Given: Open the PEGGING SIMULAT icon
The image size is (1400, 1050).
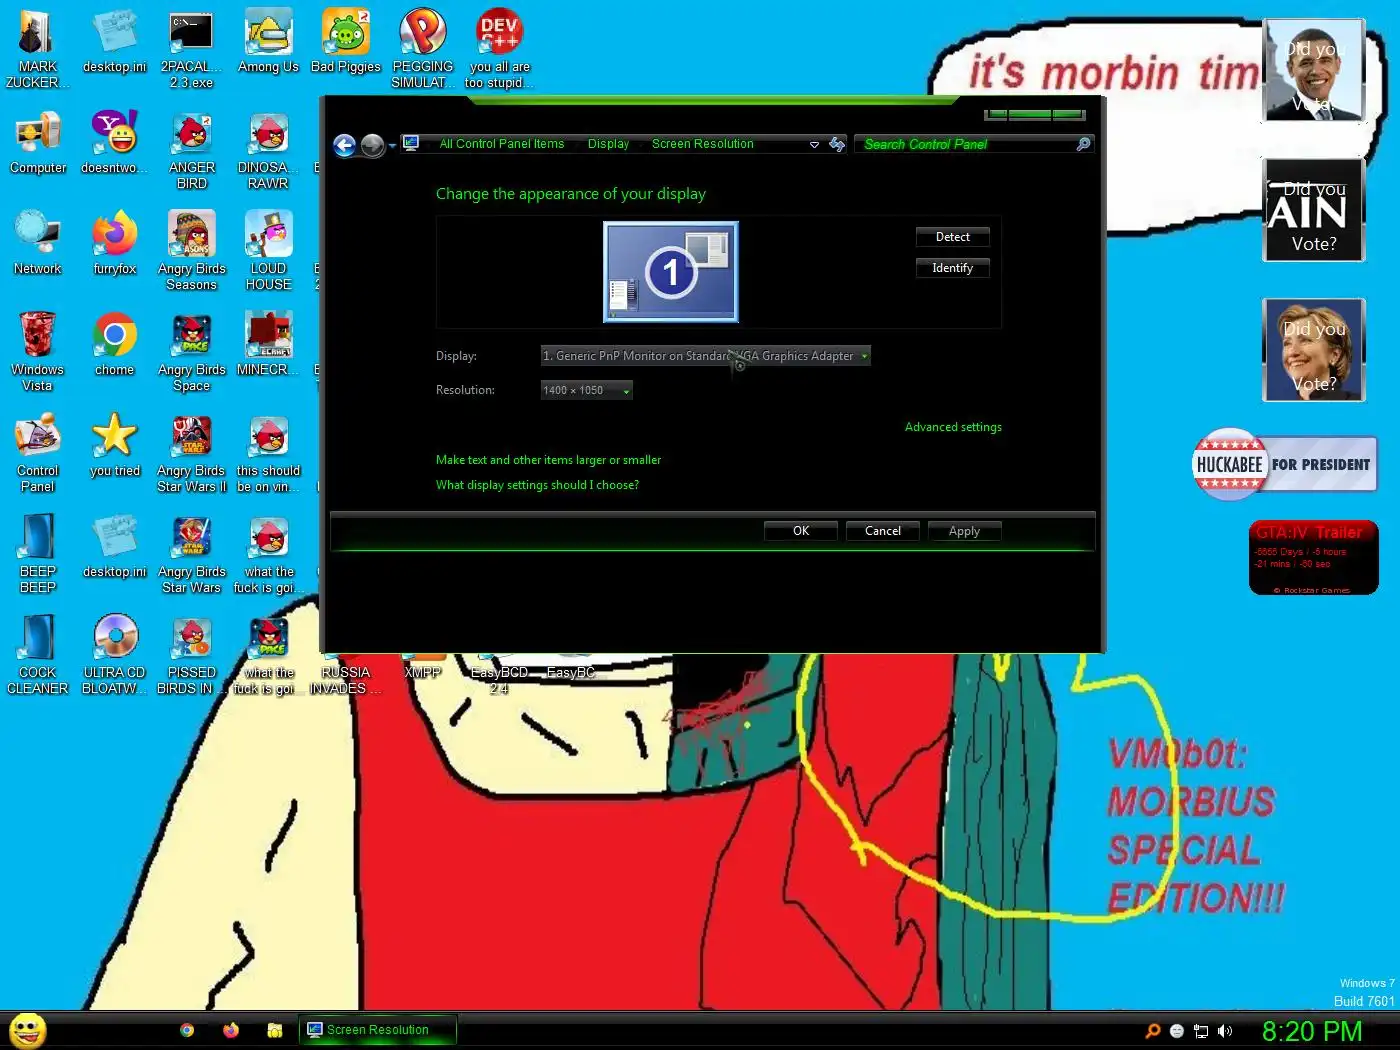Looking at the screenshot, I should 423,48.
